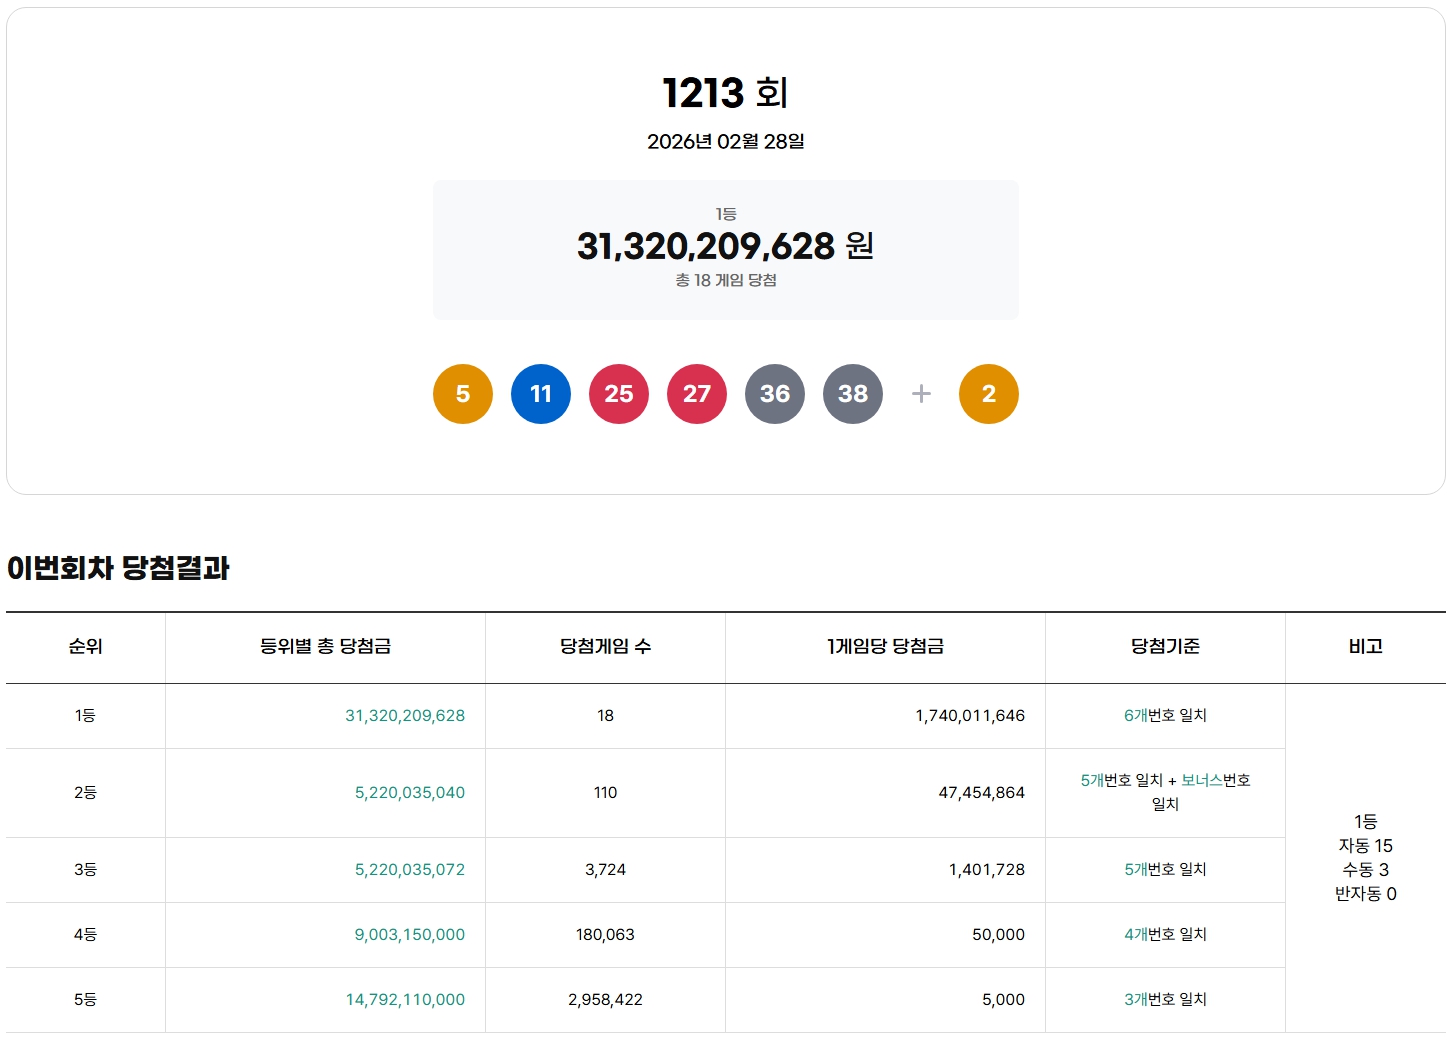Click the 4등 rank cell

pos(86,935)
